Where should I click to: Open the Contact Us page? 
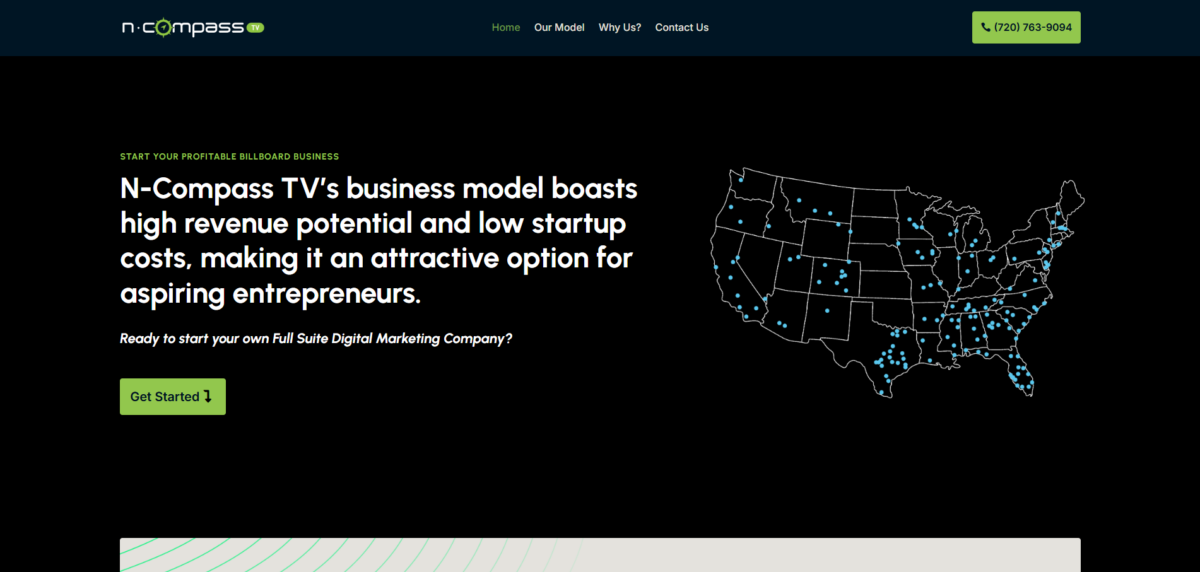(x=681, y=28)
